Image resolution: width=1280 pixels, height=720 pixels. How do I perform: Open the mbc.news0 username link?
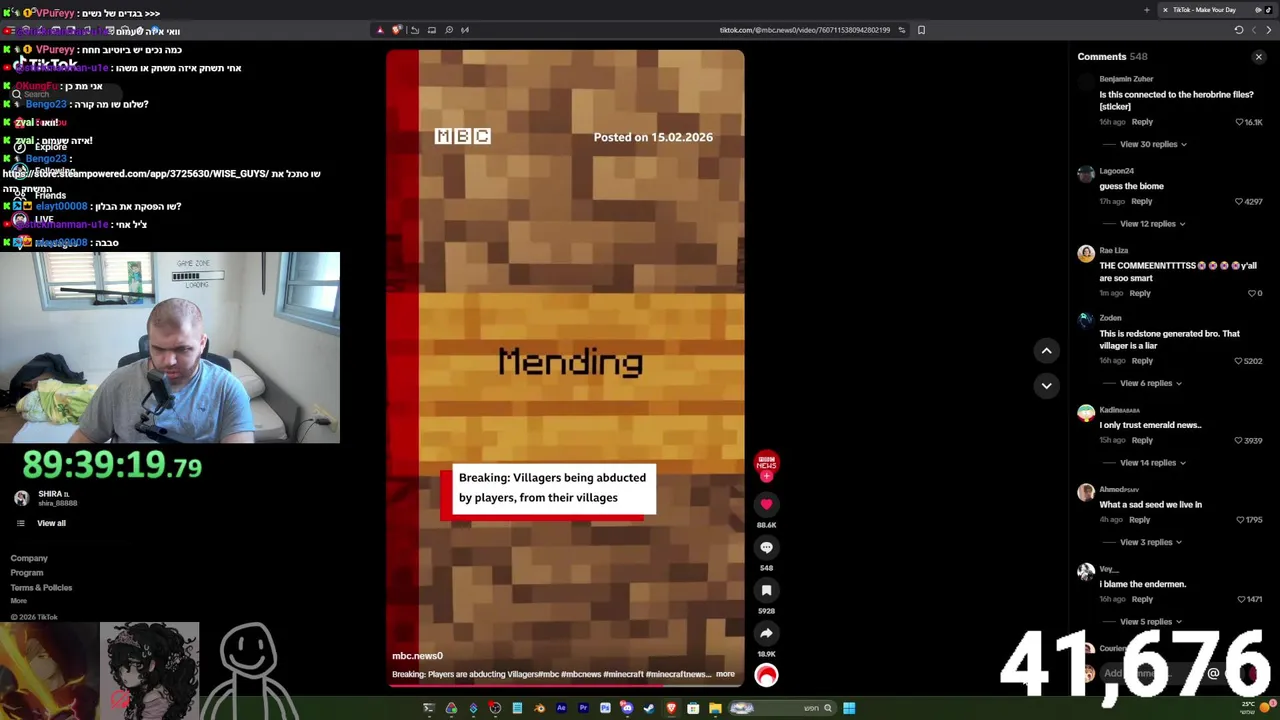pos(417,656)
